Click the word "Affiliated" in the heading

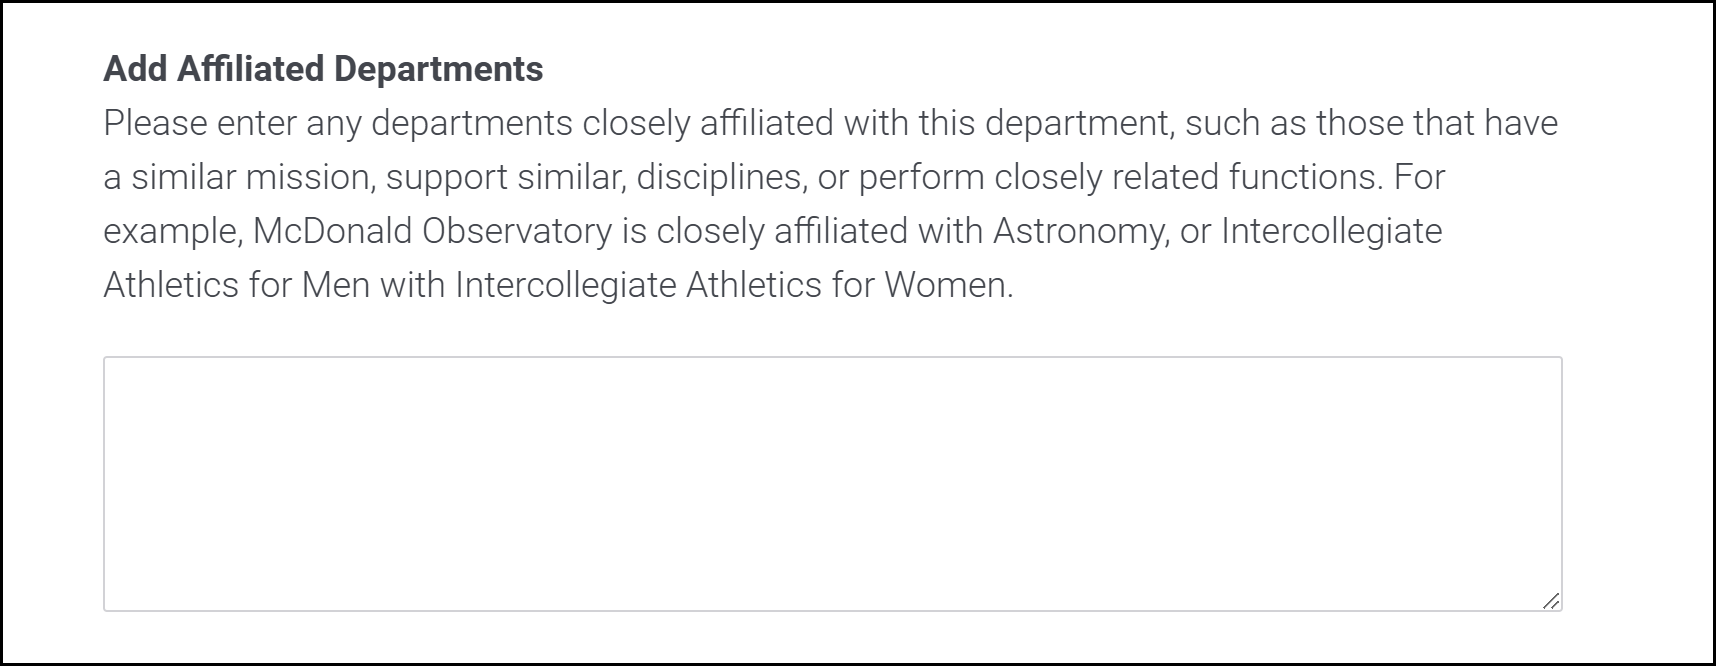pos(250,69)
